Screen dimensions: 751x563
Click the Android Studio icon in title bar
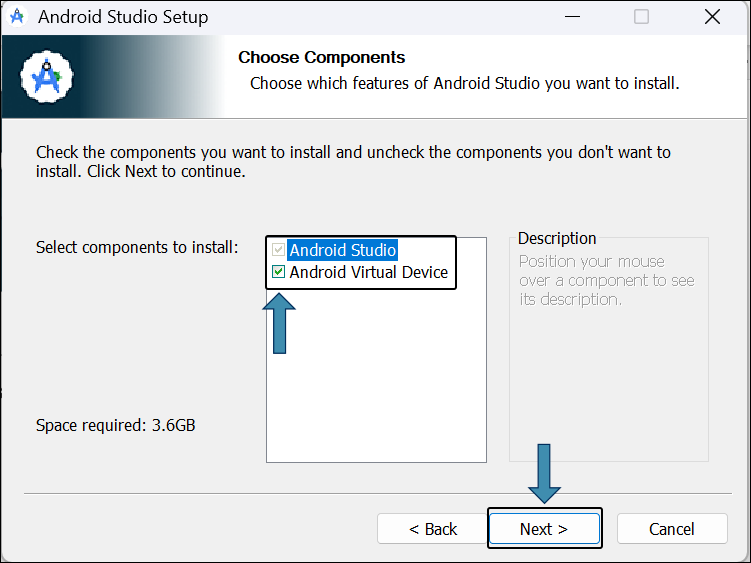coord(17,17)
